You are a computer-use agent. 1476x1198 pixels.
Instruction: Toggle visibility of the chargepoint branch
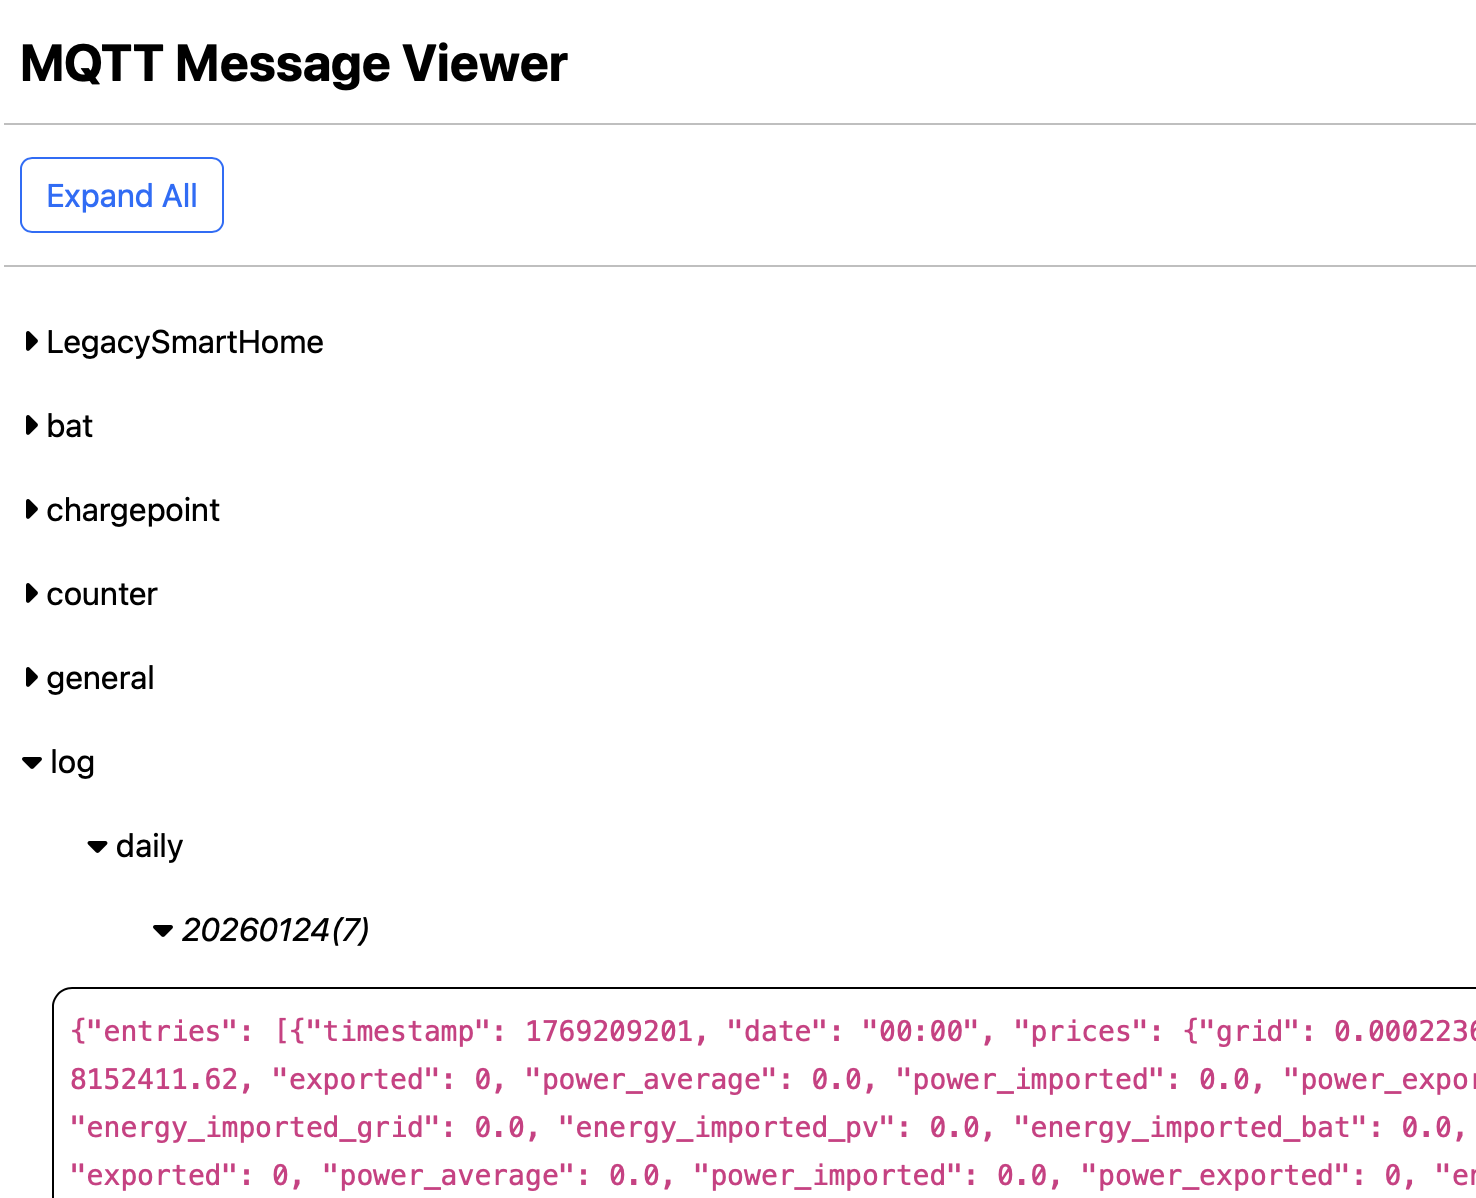(x=31, y=509)
